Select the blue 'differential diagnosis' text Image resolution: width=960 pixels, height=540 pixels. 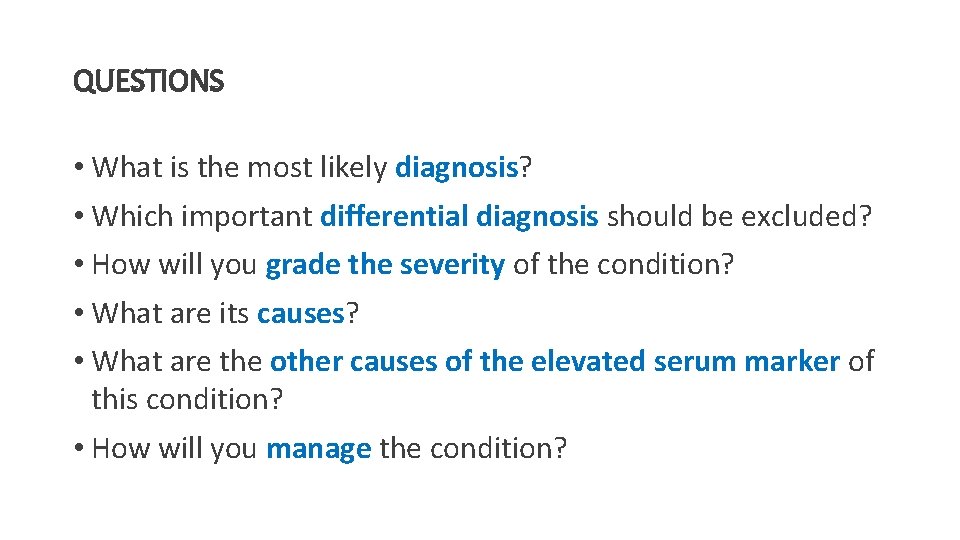click(459, 216)
